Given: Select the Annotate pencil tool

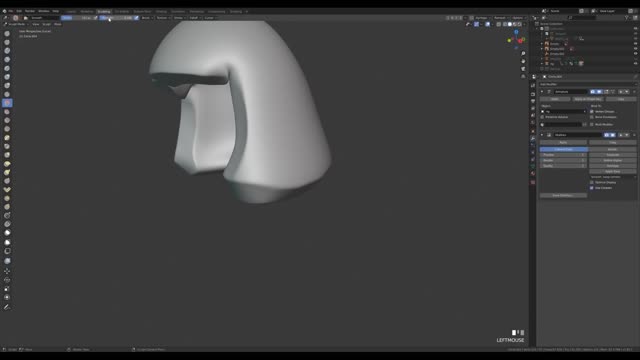Looking at the screenshot, I should pos(7,307).
